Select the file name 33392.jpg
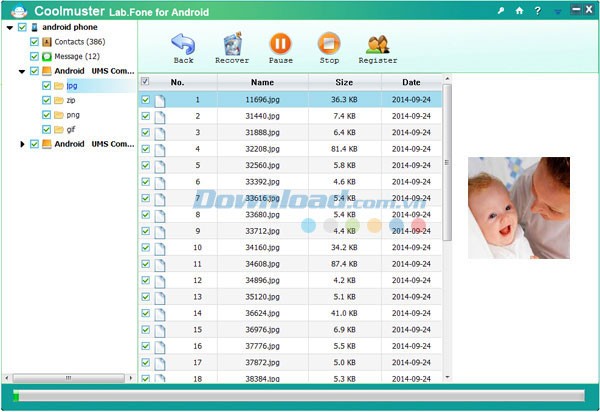The width and height of the screenshot is (600, 412). pyautogui.click(x=262, y=182)
